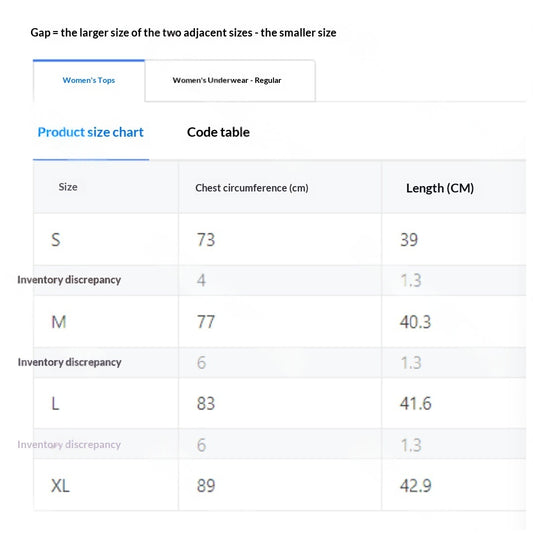Click length value 40.3 for size M

pos(415,322)
